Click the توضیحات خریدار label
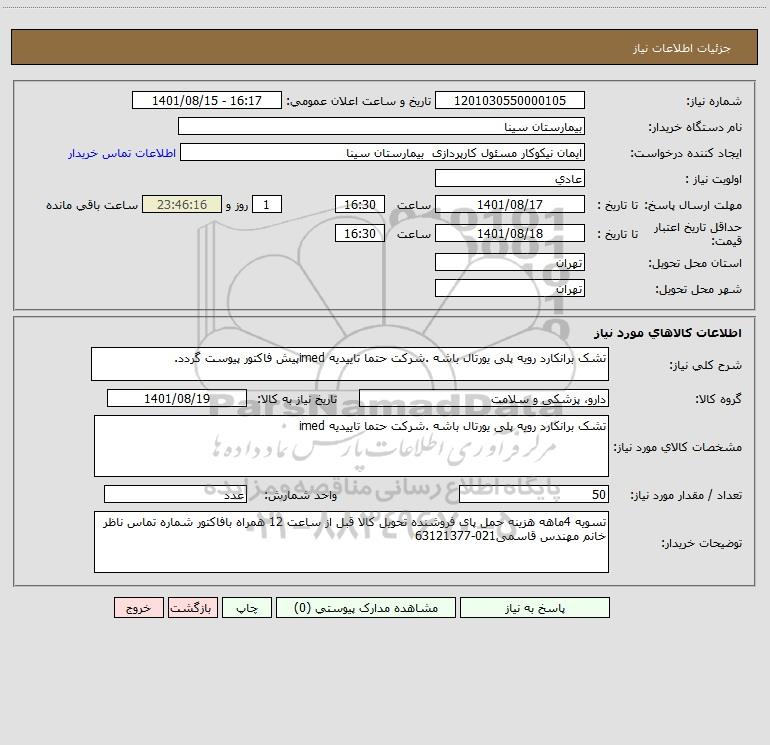770x745 pixels. tap(702, 543)
